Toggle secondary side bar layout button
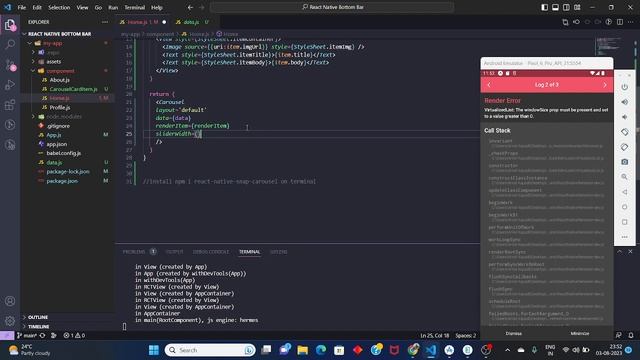This screenshot has width=640, height=360. pos(566,7)
